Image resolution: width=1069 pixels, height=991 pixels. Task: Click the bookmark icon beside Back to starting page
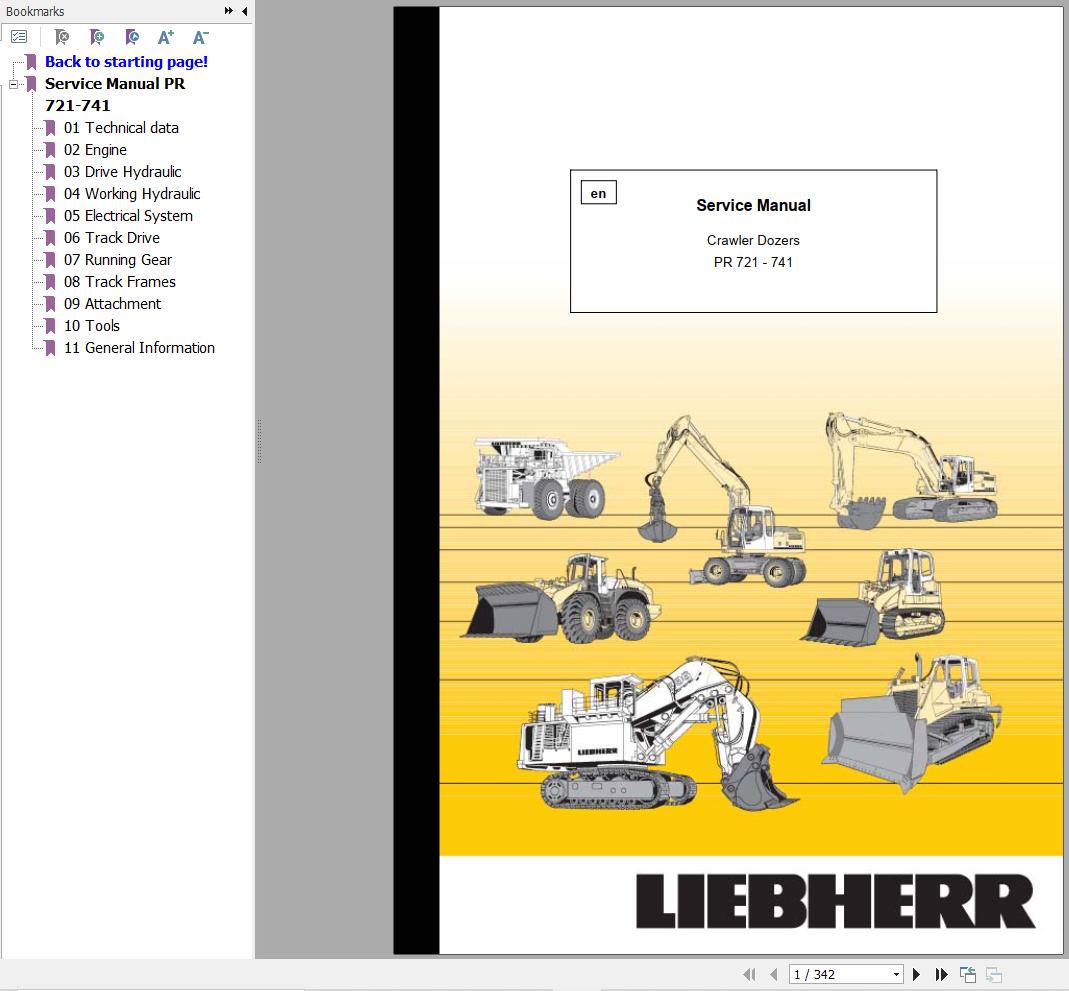[31, 62]
